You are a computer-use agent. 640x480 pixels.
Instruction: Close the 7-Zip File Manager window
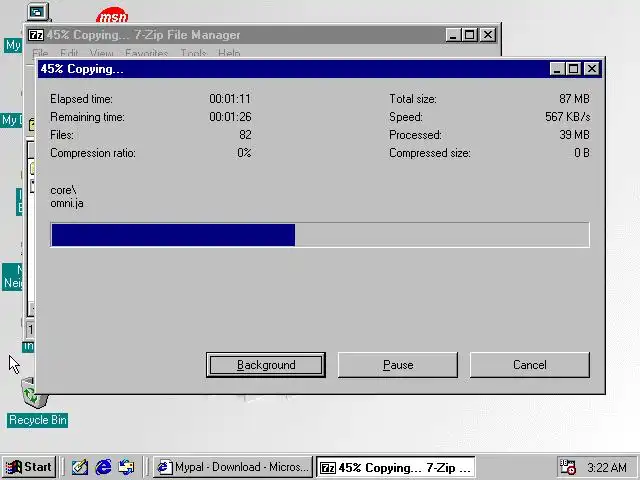[x=488, y=35]
